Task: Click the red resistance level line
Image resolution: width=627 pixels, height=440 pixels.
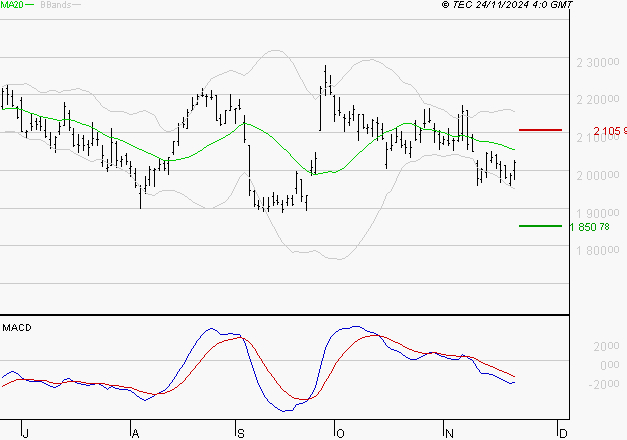Action: [x=540, y=130]
